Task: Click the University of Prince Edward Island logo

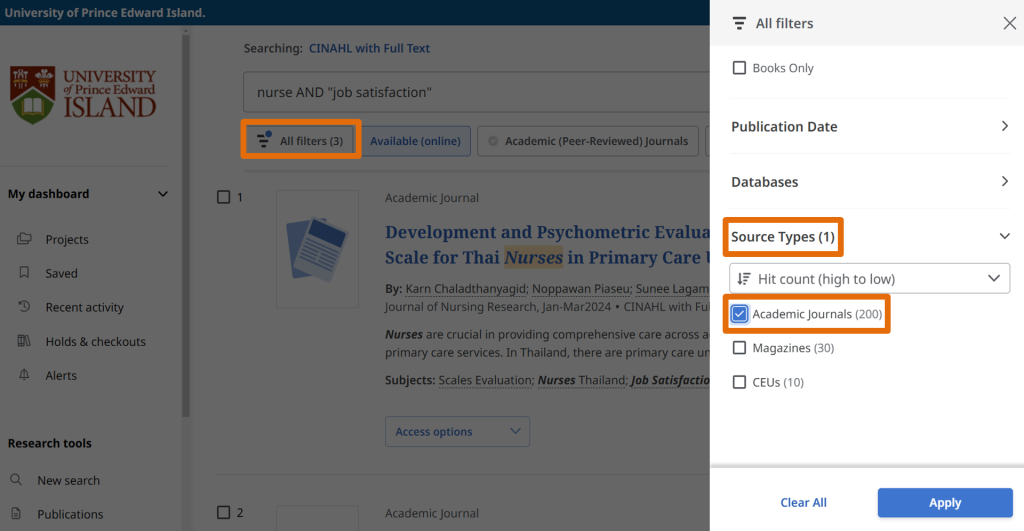Action: pos(83,94)
